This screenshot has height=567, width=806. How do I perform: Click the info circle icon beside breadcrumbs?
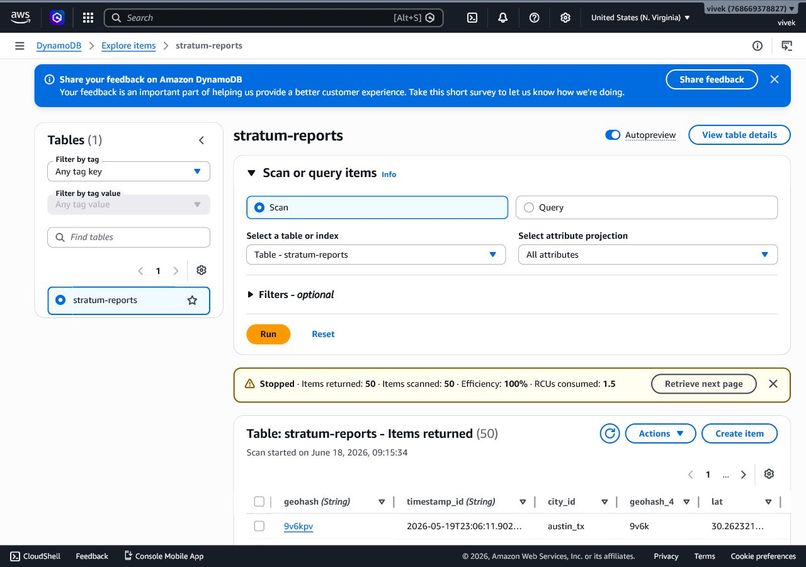pyautogui.click(x=757, y=46)
